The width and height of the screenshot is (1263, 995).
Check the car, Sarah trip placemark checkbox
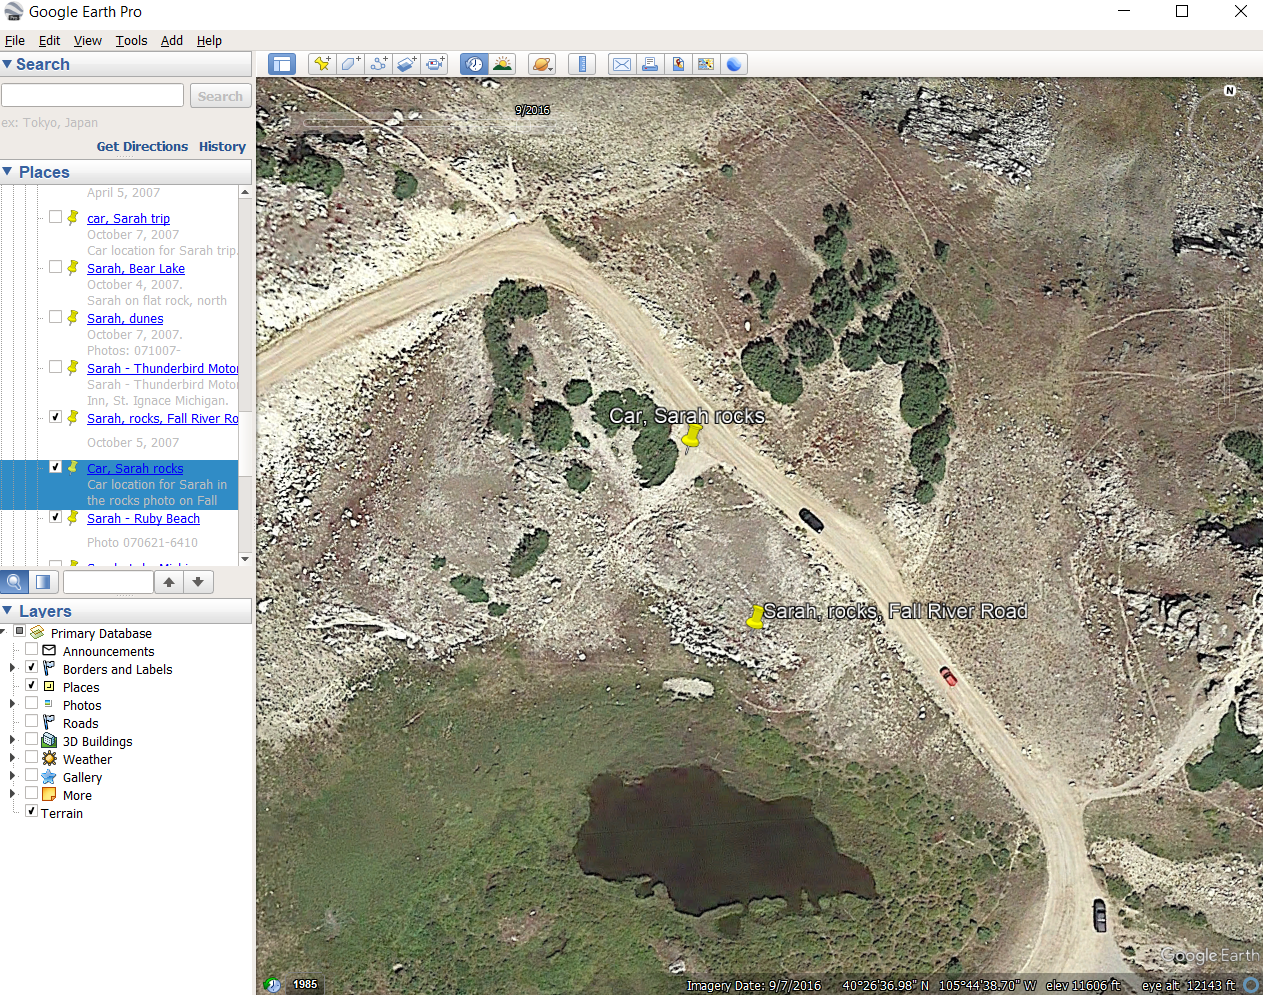[x=56, y=217]
